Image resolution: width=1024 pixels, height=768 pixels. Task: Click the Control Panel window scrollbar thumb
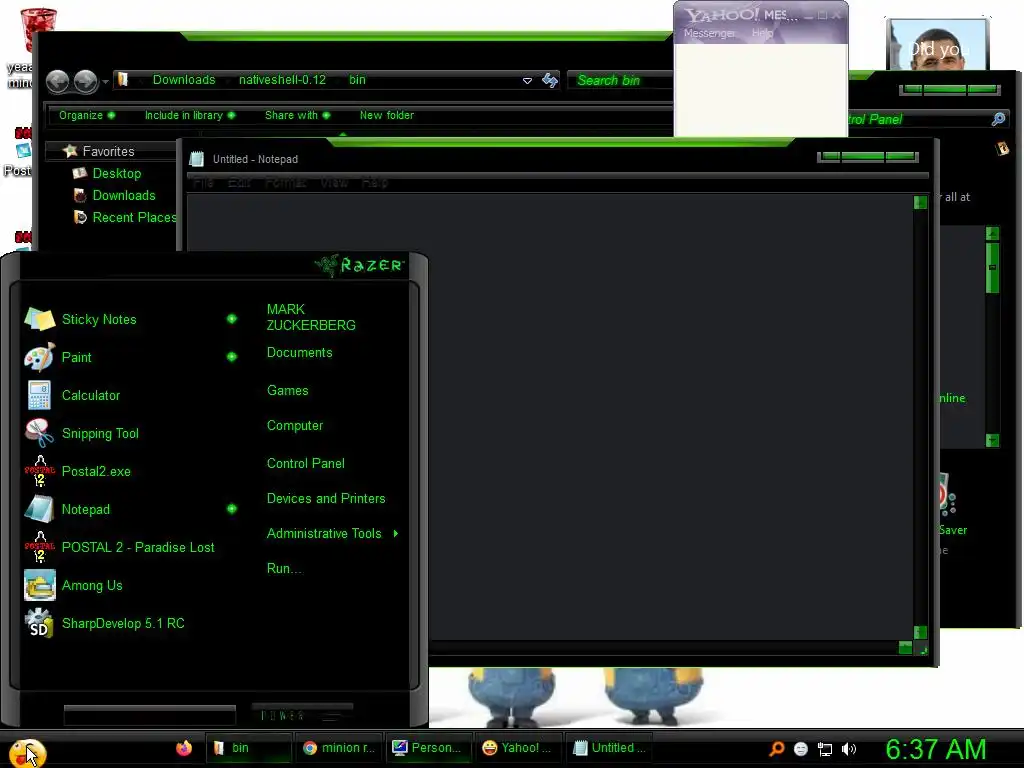[x=992, y=267]
